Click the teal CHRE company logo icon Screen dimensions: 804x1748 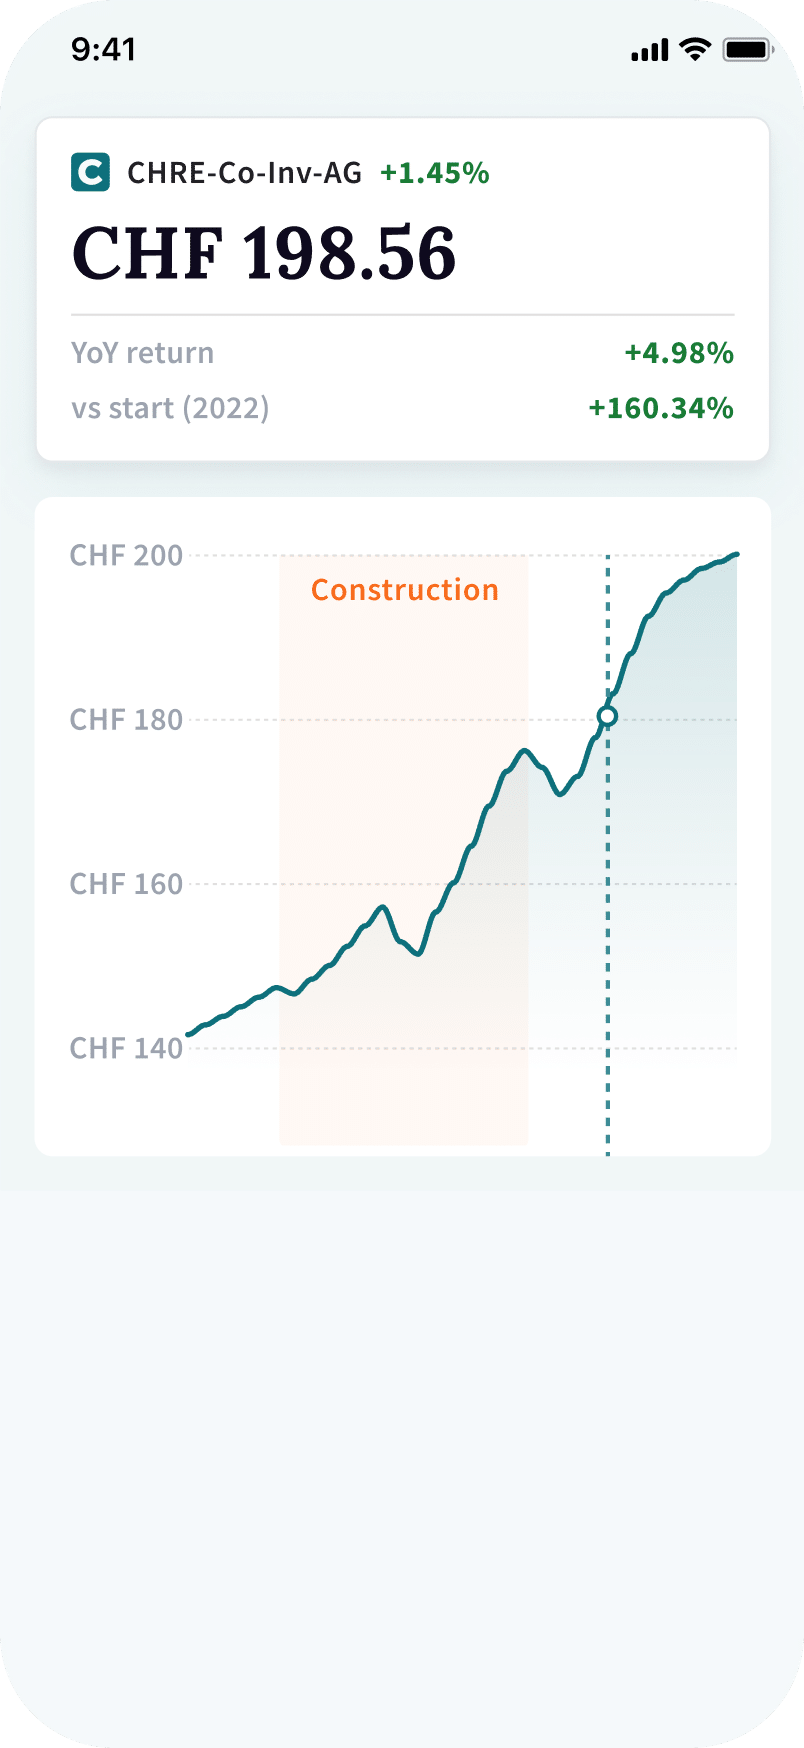pyautogui.click(x=90, y=173)
